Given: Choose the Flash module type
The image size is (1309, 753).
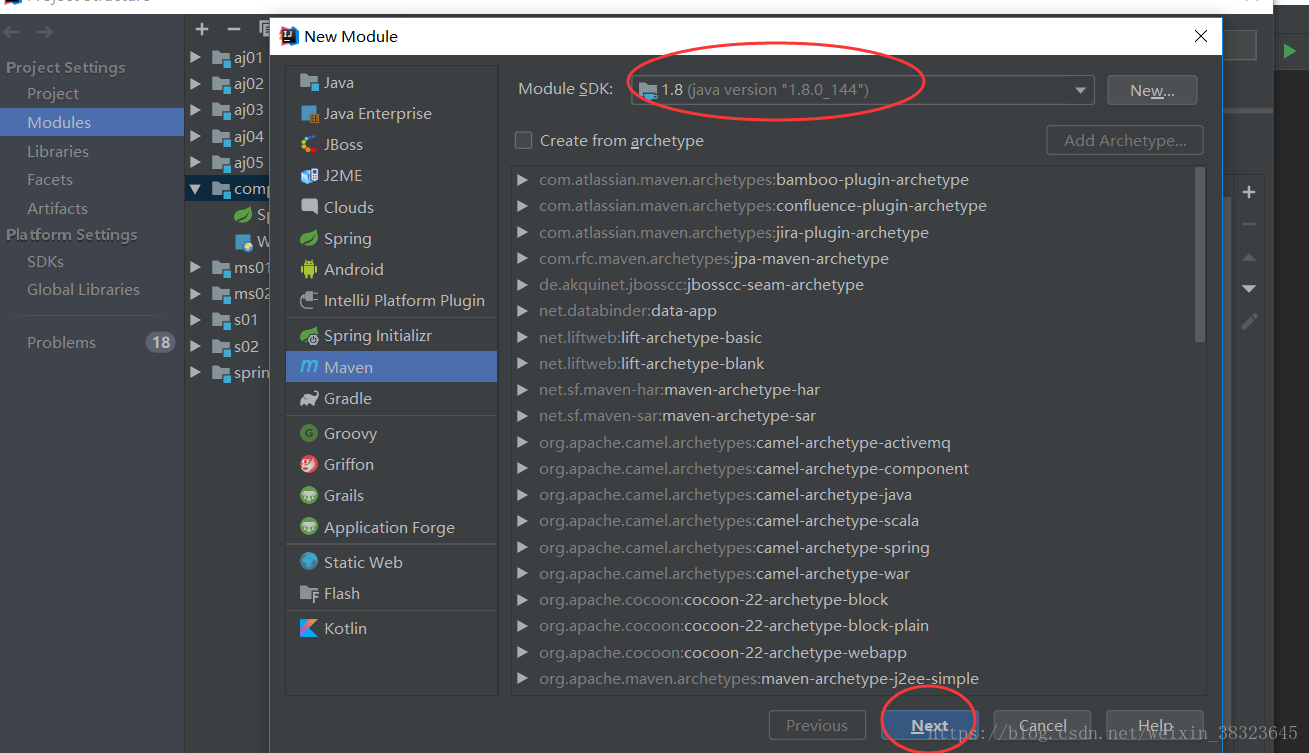Looking at the screenshot, I should 391,593.
